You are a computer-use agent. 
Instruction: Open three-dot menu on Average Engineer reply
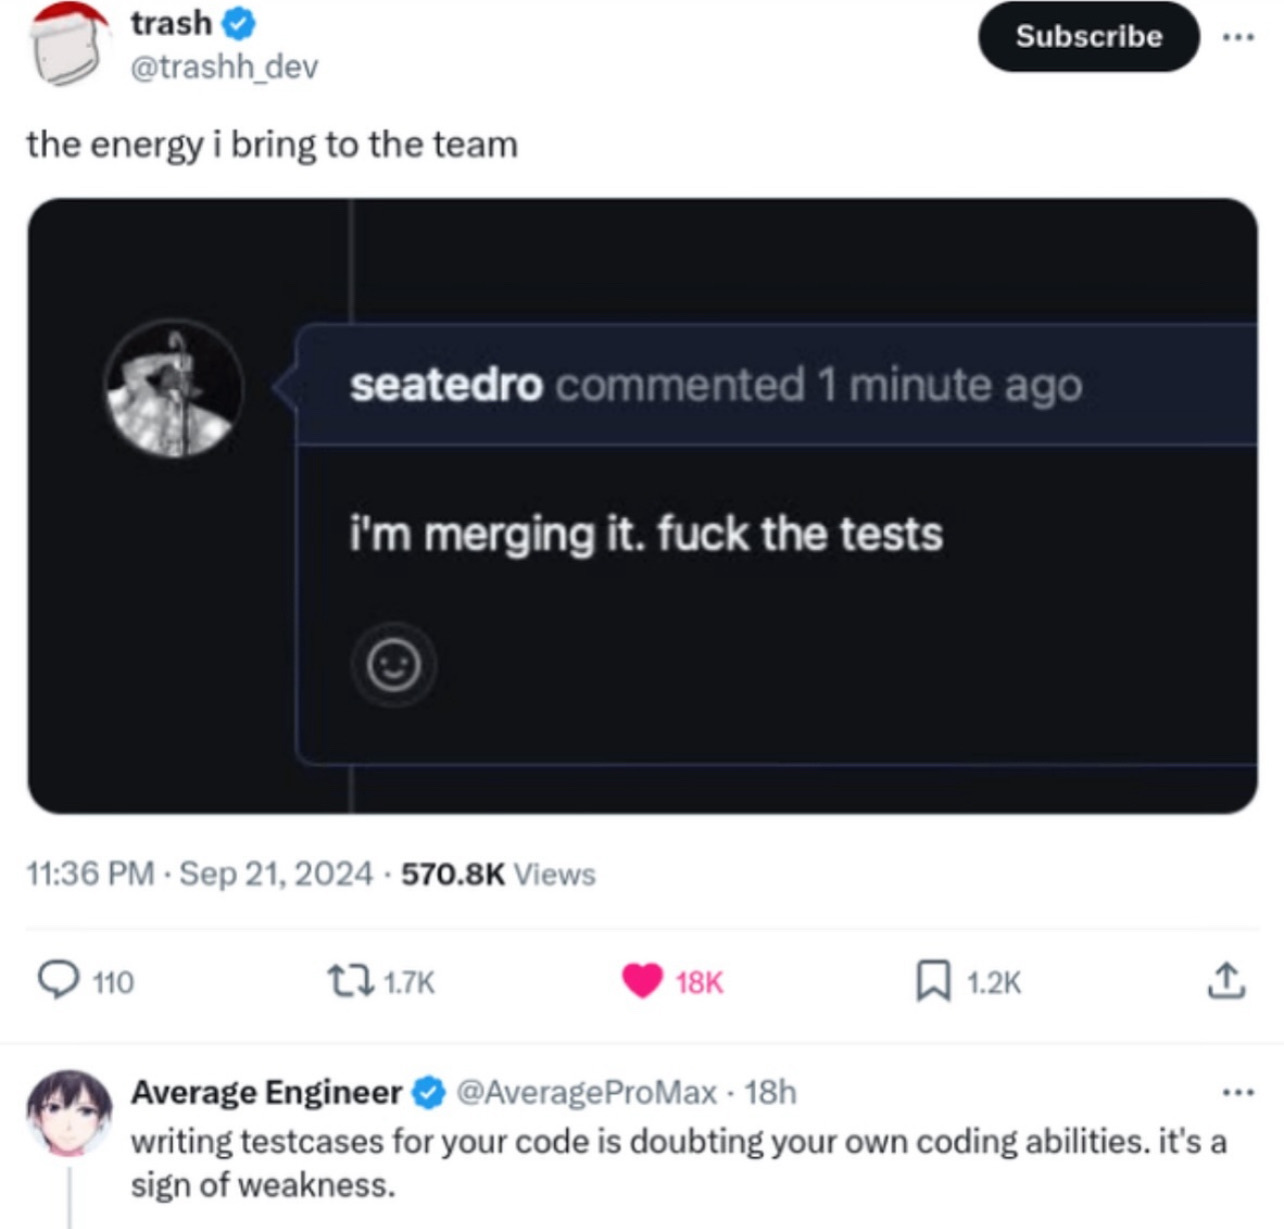[x=1238, y=1092]
